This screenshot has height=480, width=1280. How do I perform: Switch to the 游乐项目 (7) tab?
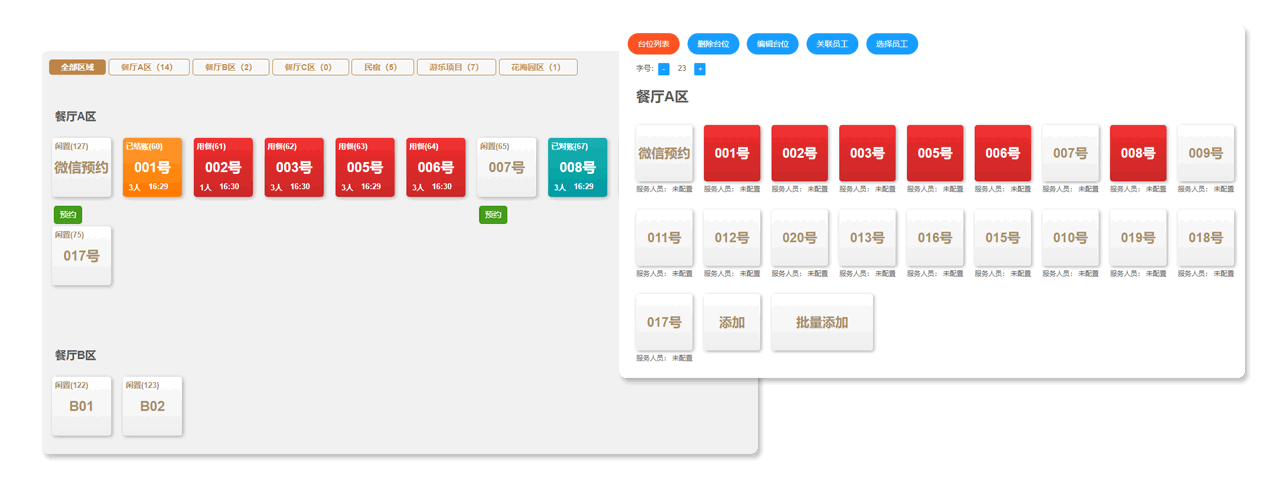tap(455, 67)
